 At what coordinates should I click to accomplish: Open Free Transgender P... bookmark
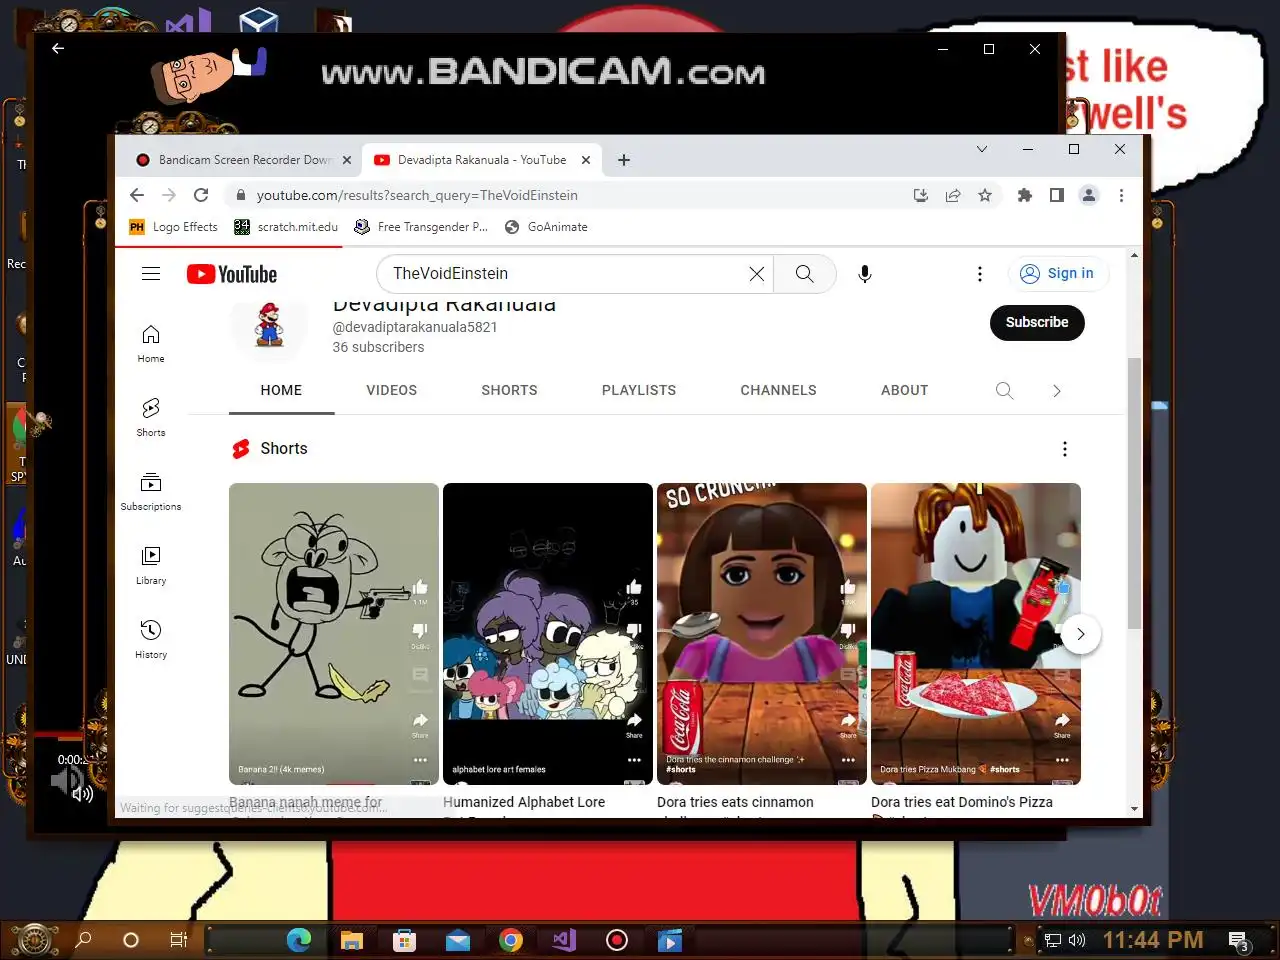(x=421, y=227)
